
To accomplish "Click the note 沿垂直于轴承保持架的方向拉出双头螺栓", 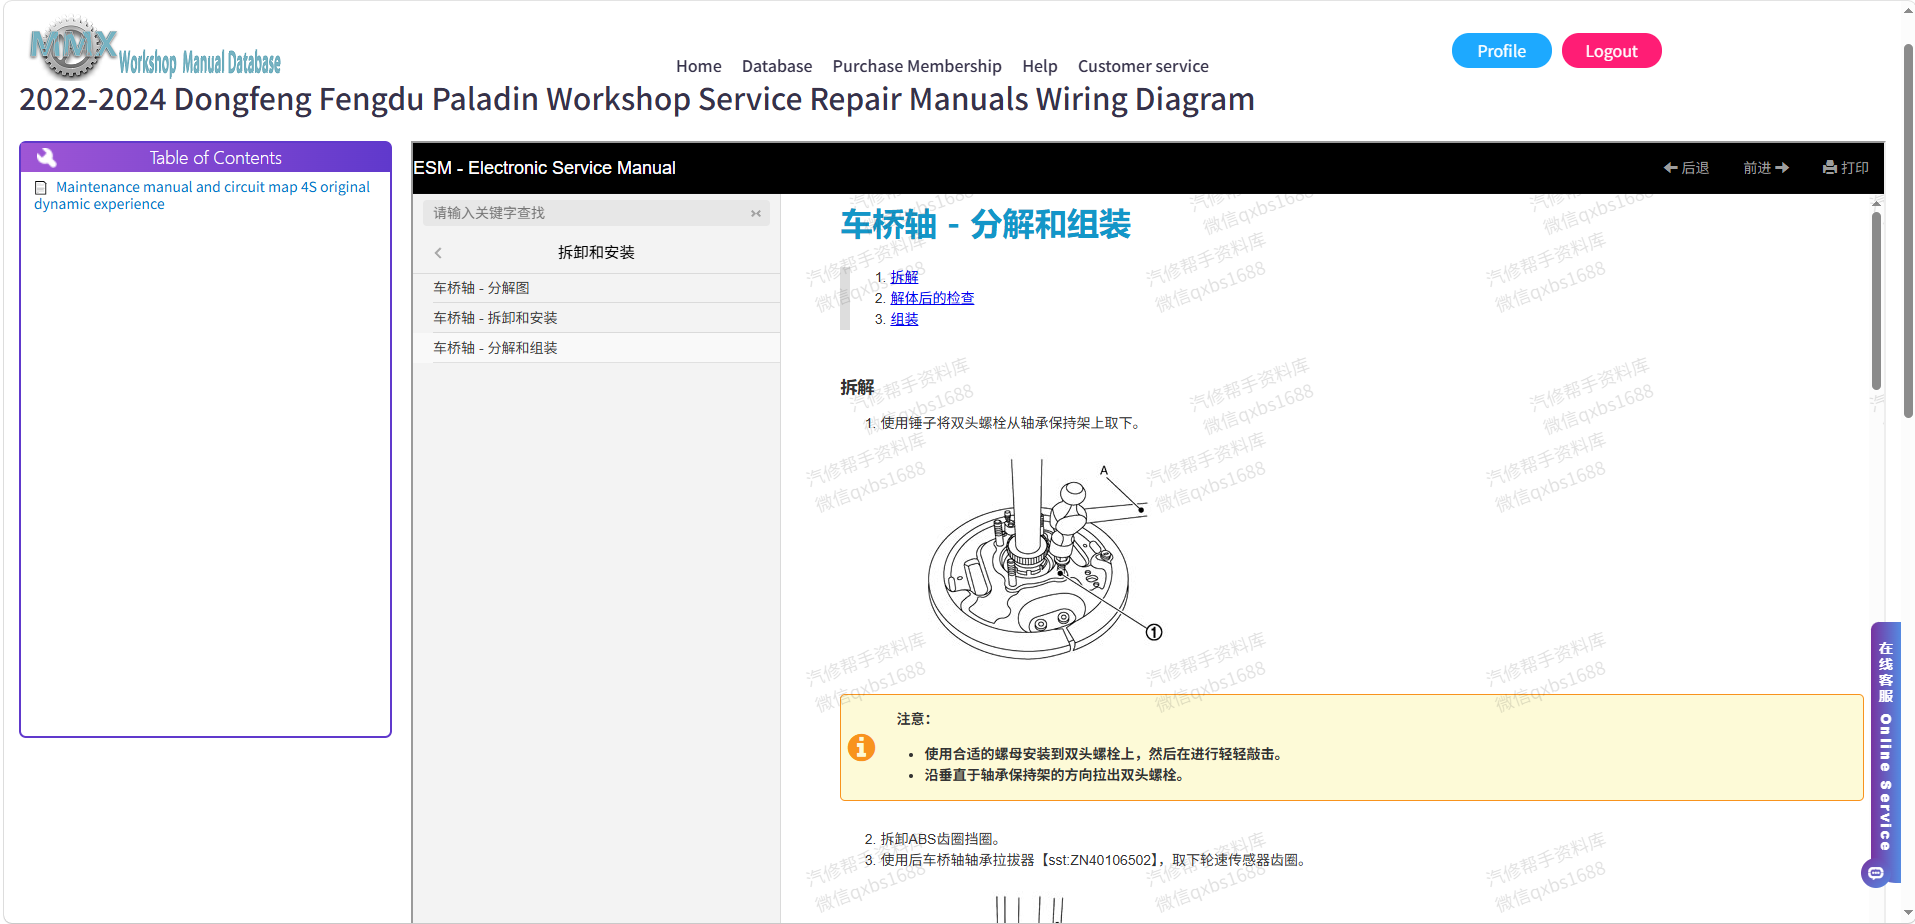I will click(x=1054, y=775).
